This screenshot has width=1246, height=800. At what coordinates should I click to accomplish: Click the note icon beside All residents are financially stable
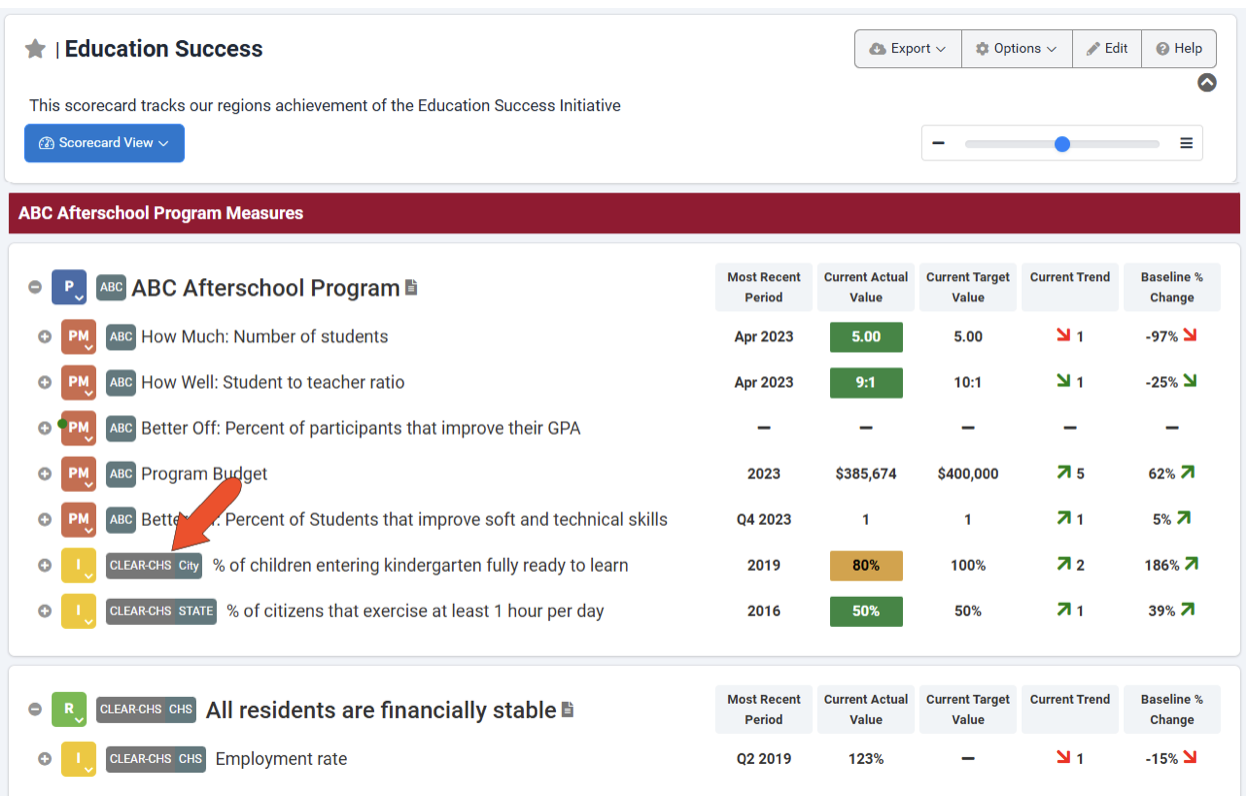click(x=568, y=710)
